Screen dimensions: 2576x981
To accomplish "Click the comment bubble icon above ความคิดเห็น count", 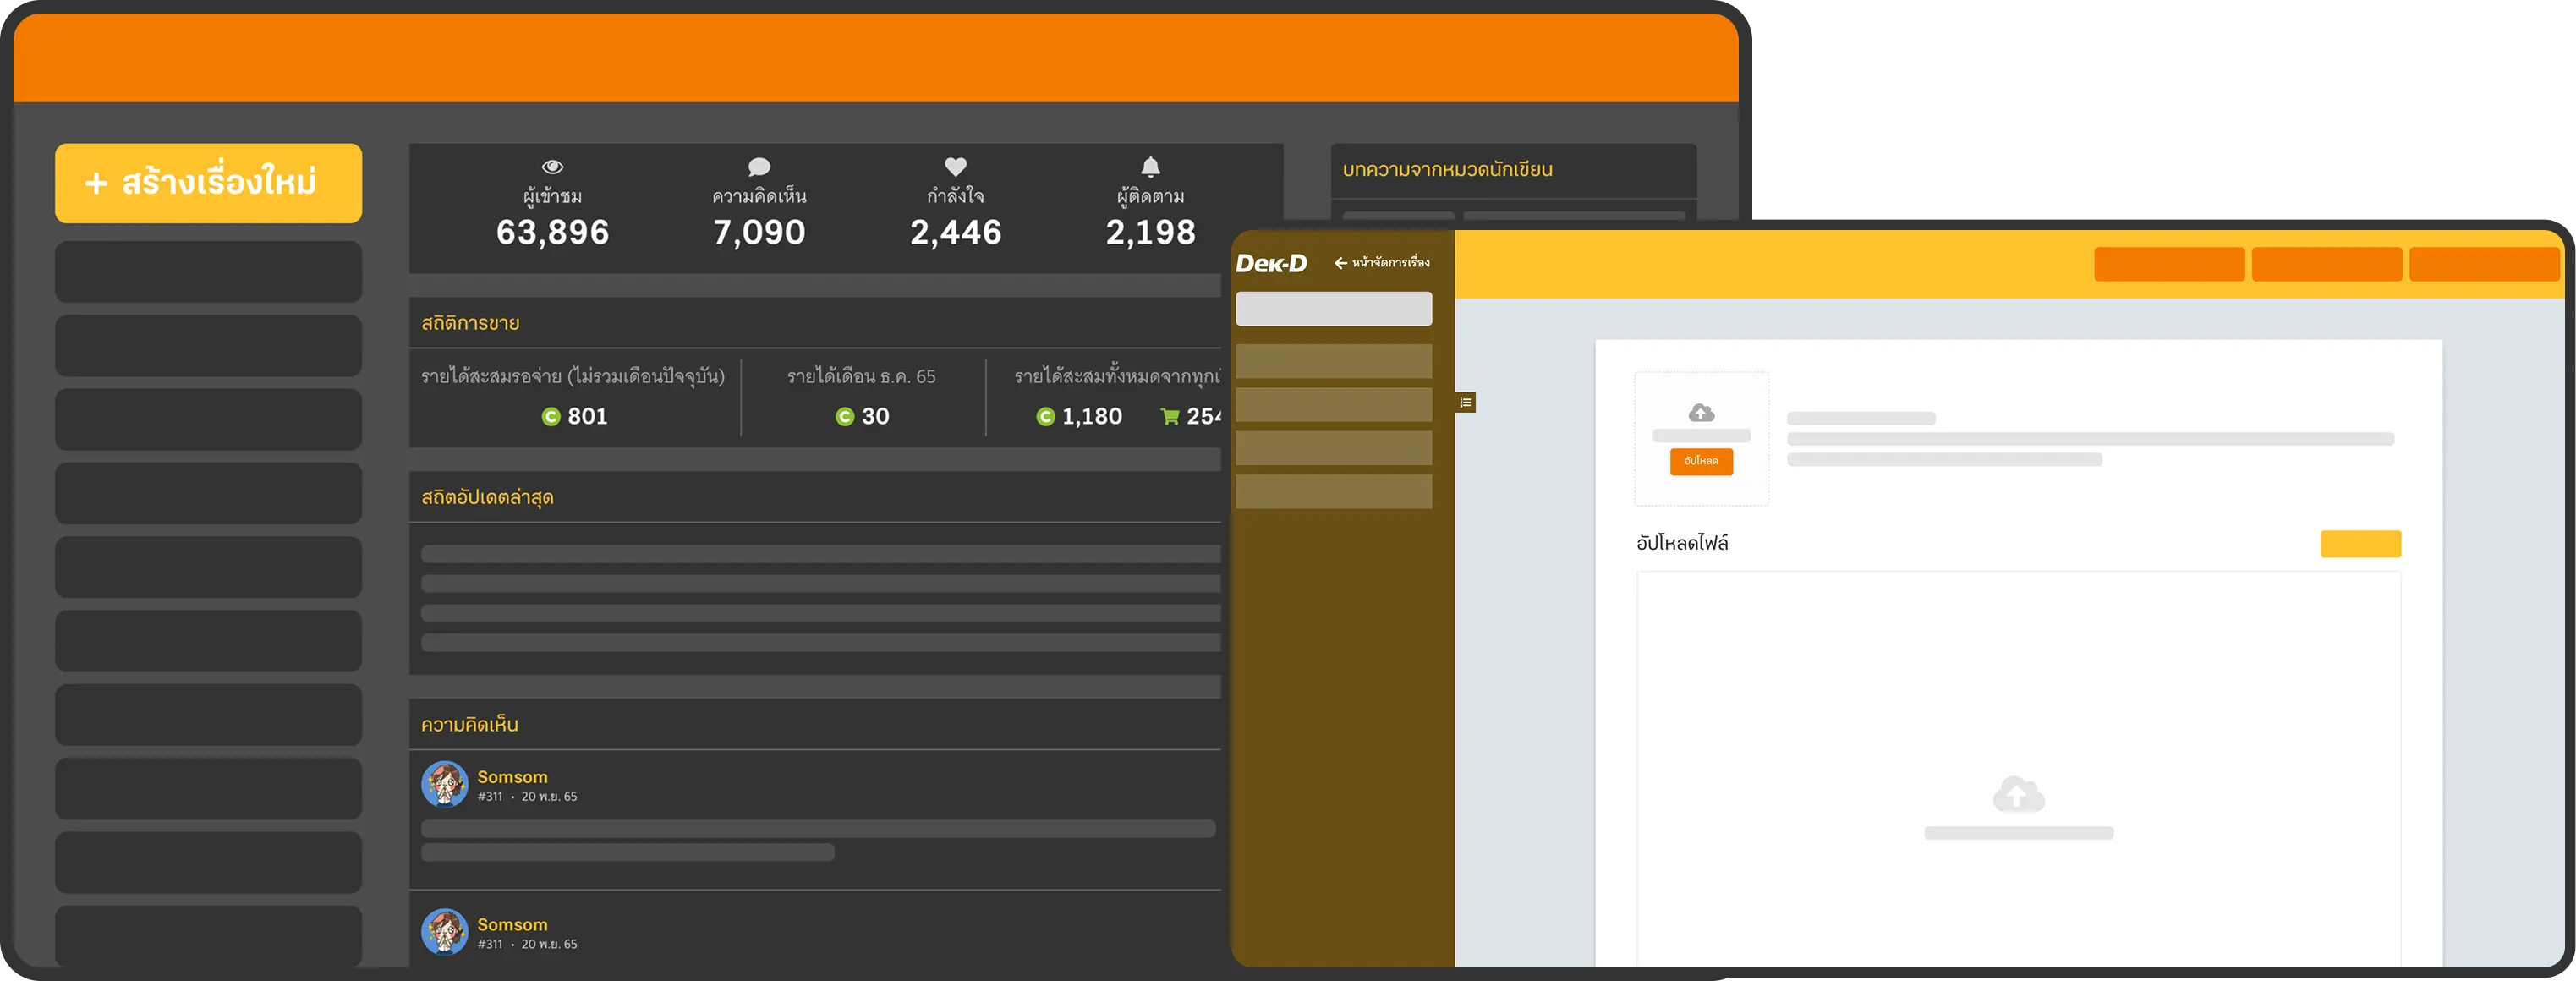I will [x=759, y=167].
